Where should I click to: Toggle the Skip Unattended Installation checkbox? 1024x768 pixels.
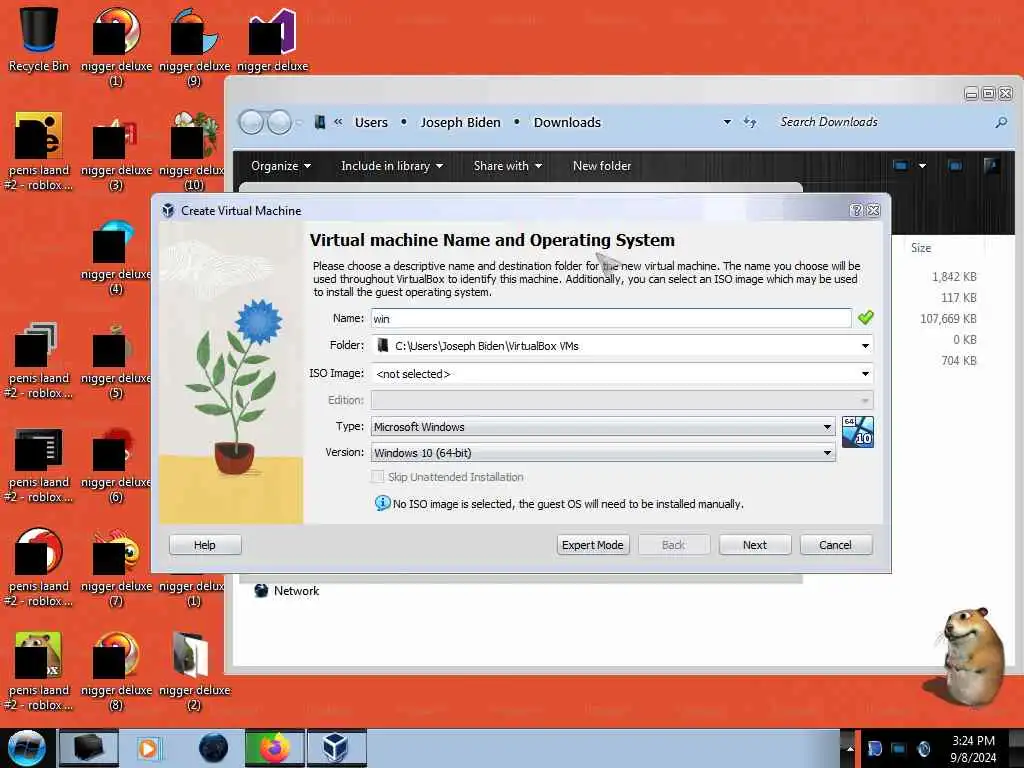coord(377,477)
